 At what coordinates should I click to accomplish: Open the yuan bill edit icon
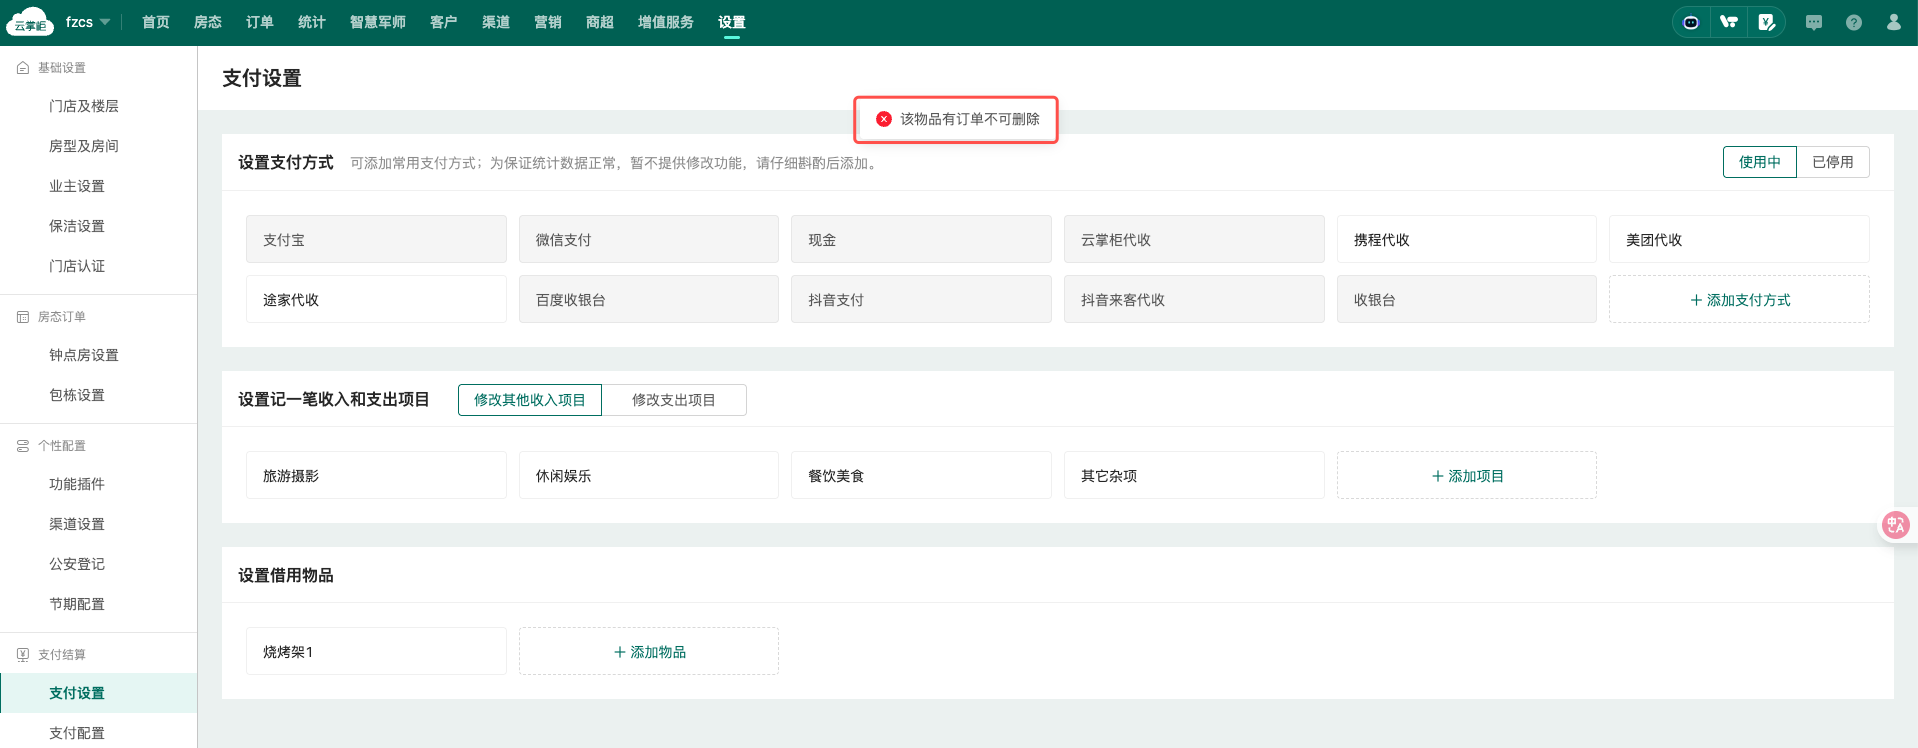click(1766, 22)
